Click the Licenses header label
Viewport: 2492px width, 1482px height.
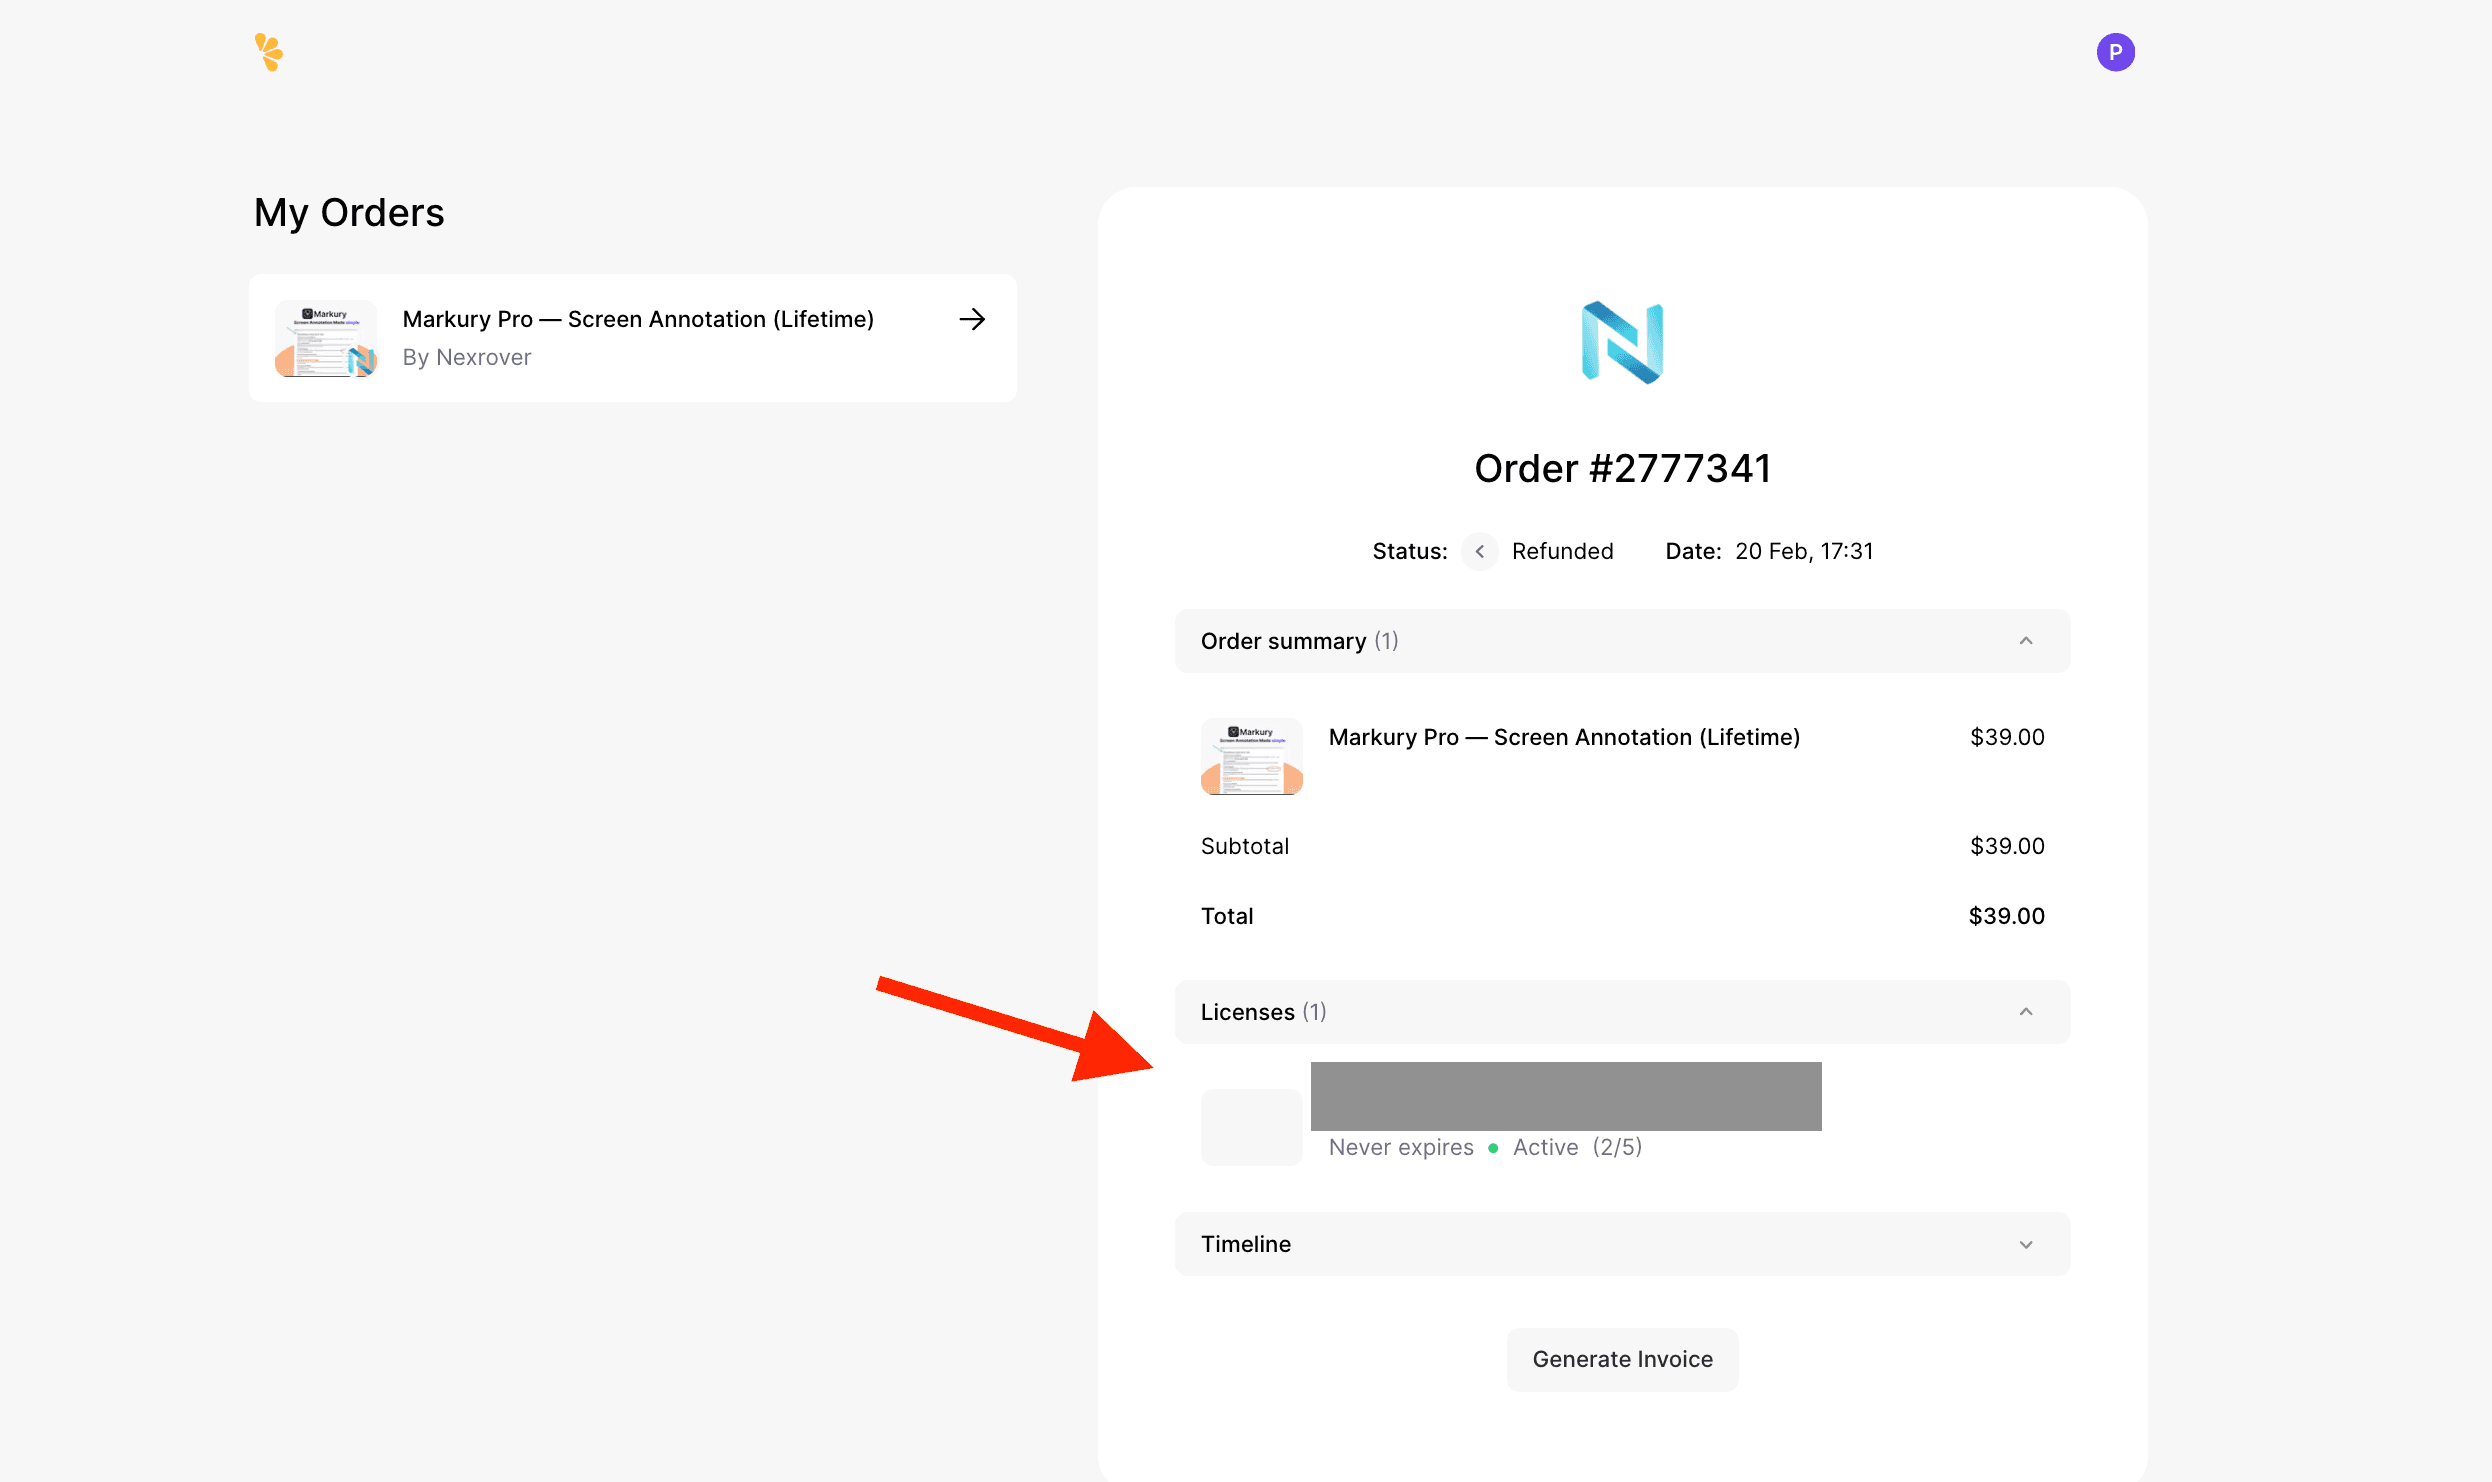click(x=1247, y=1012)
